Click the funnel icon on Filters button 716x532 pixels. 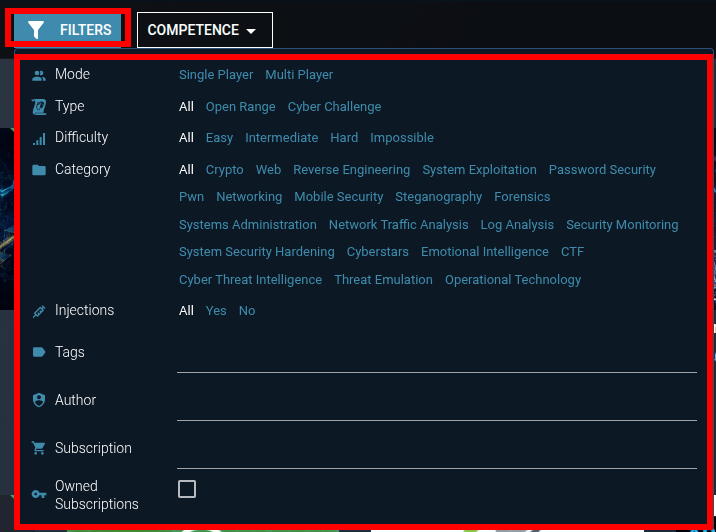(x=36, y=30)
